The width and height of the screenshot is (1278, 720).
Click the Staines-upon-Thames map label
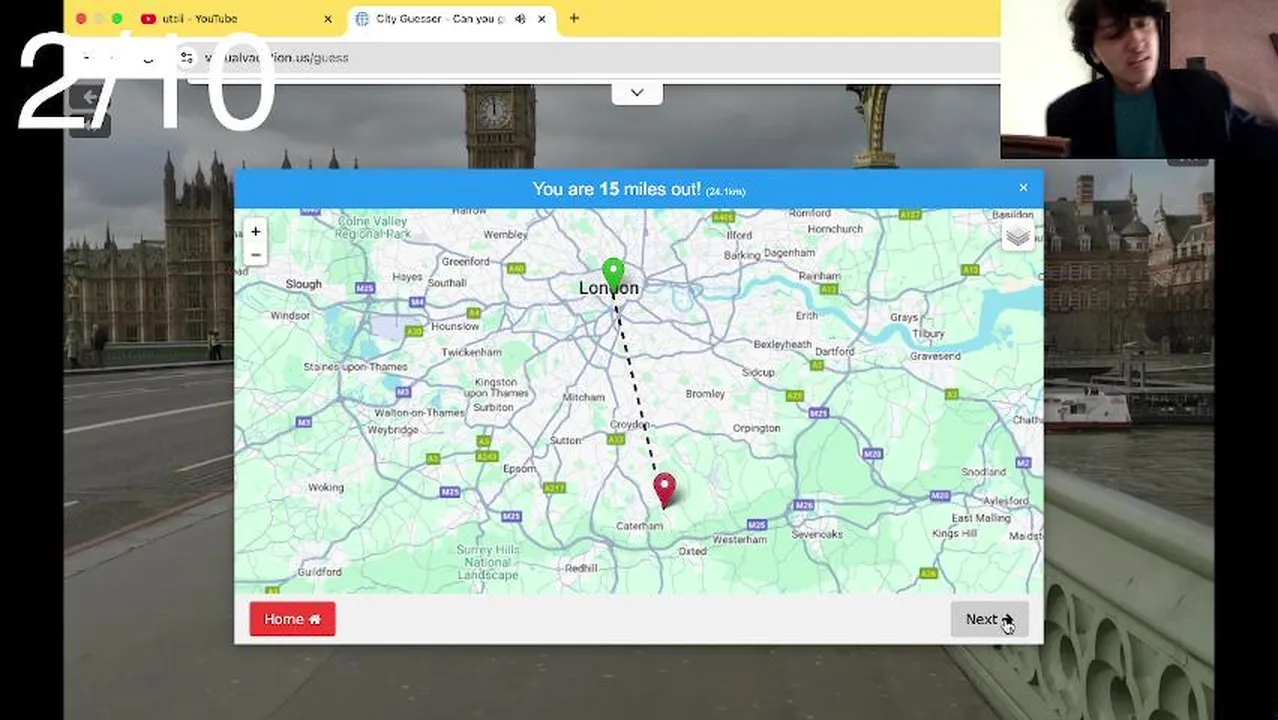point(355,367)
